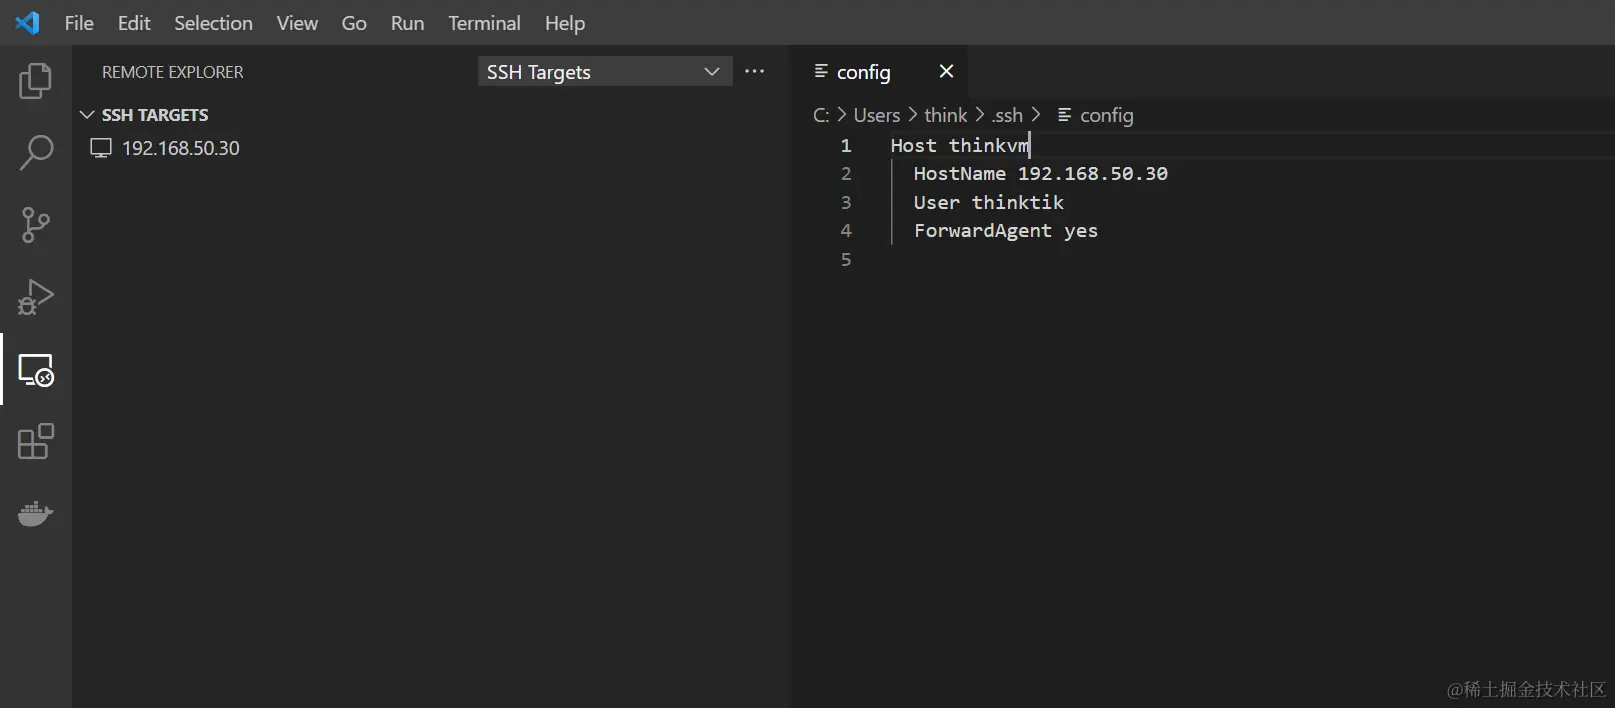This screenshot has height=708, width=1615.
Task: Open the File menu
Action: pyautogui.click(x=79, y=23)
